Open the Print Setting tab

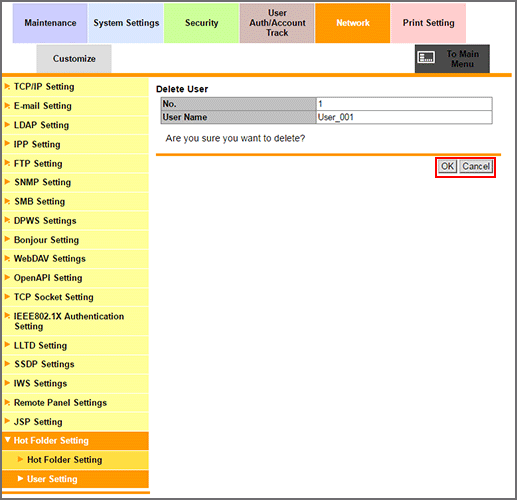(428, 23)
